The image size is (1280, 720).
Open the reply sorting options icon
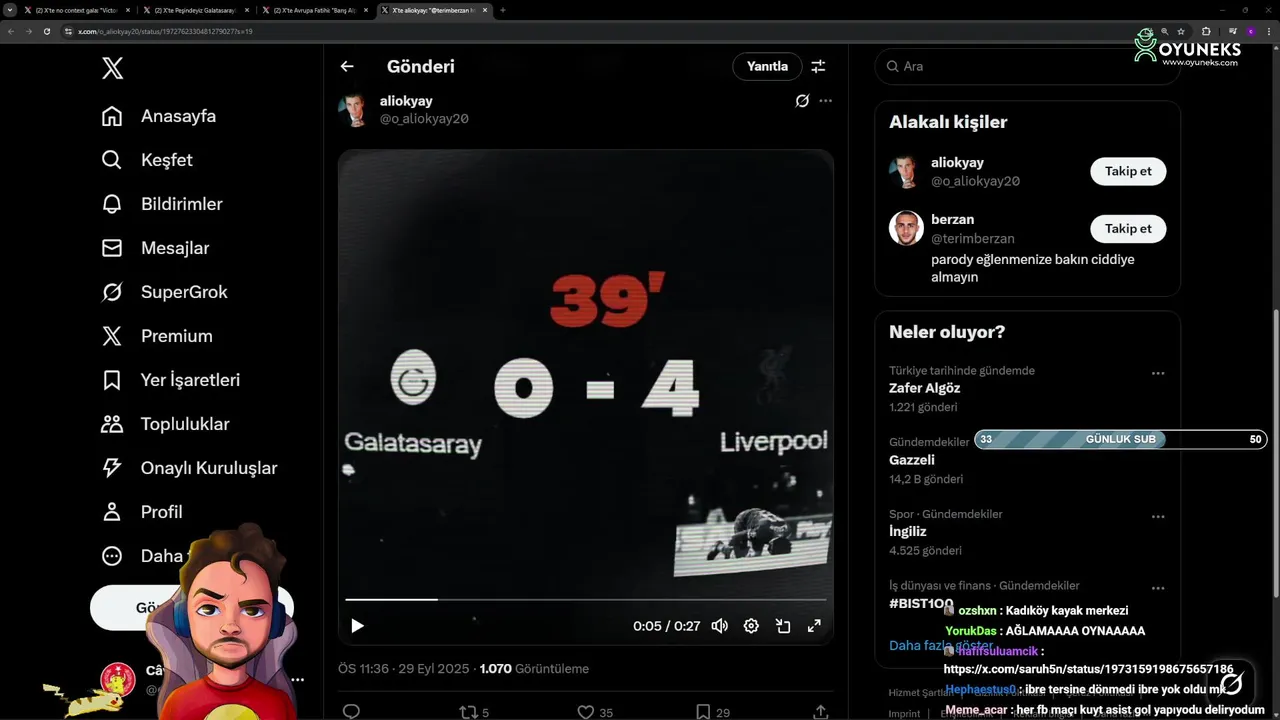pos(818,66)
